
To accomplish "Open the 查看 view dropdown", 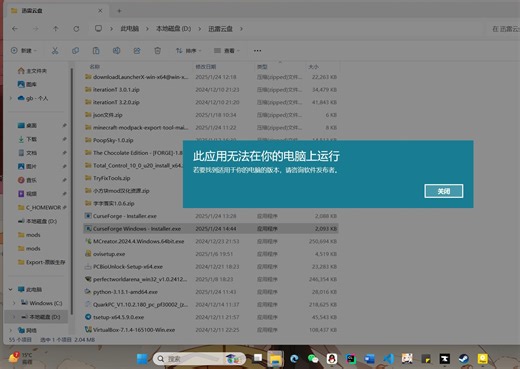I will pos(227,51).
